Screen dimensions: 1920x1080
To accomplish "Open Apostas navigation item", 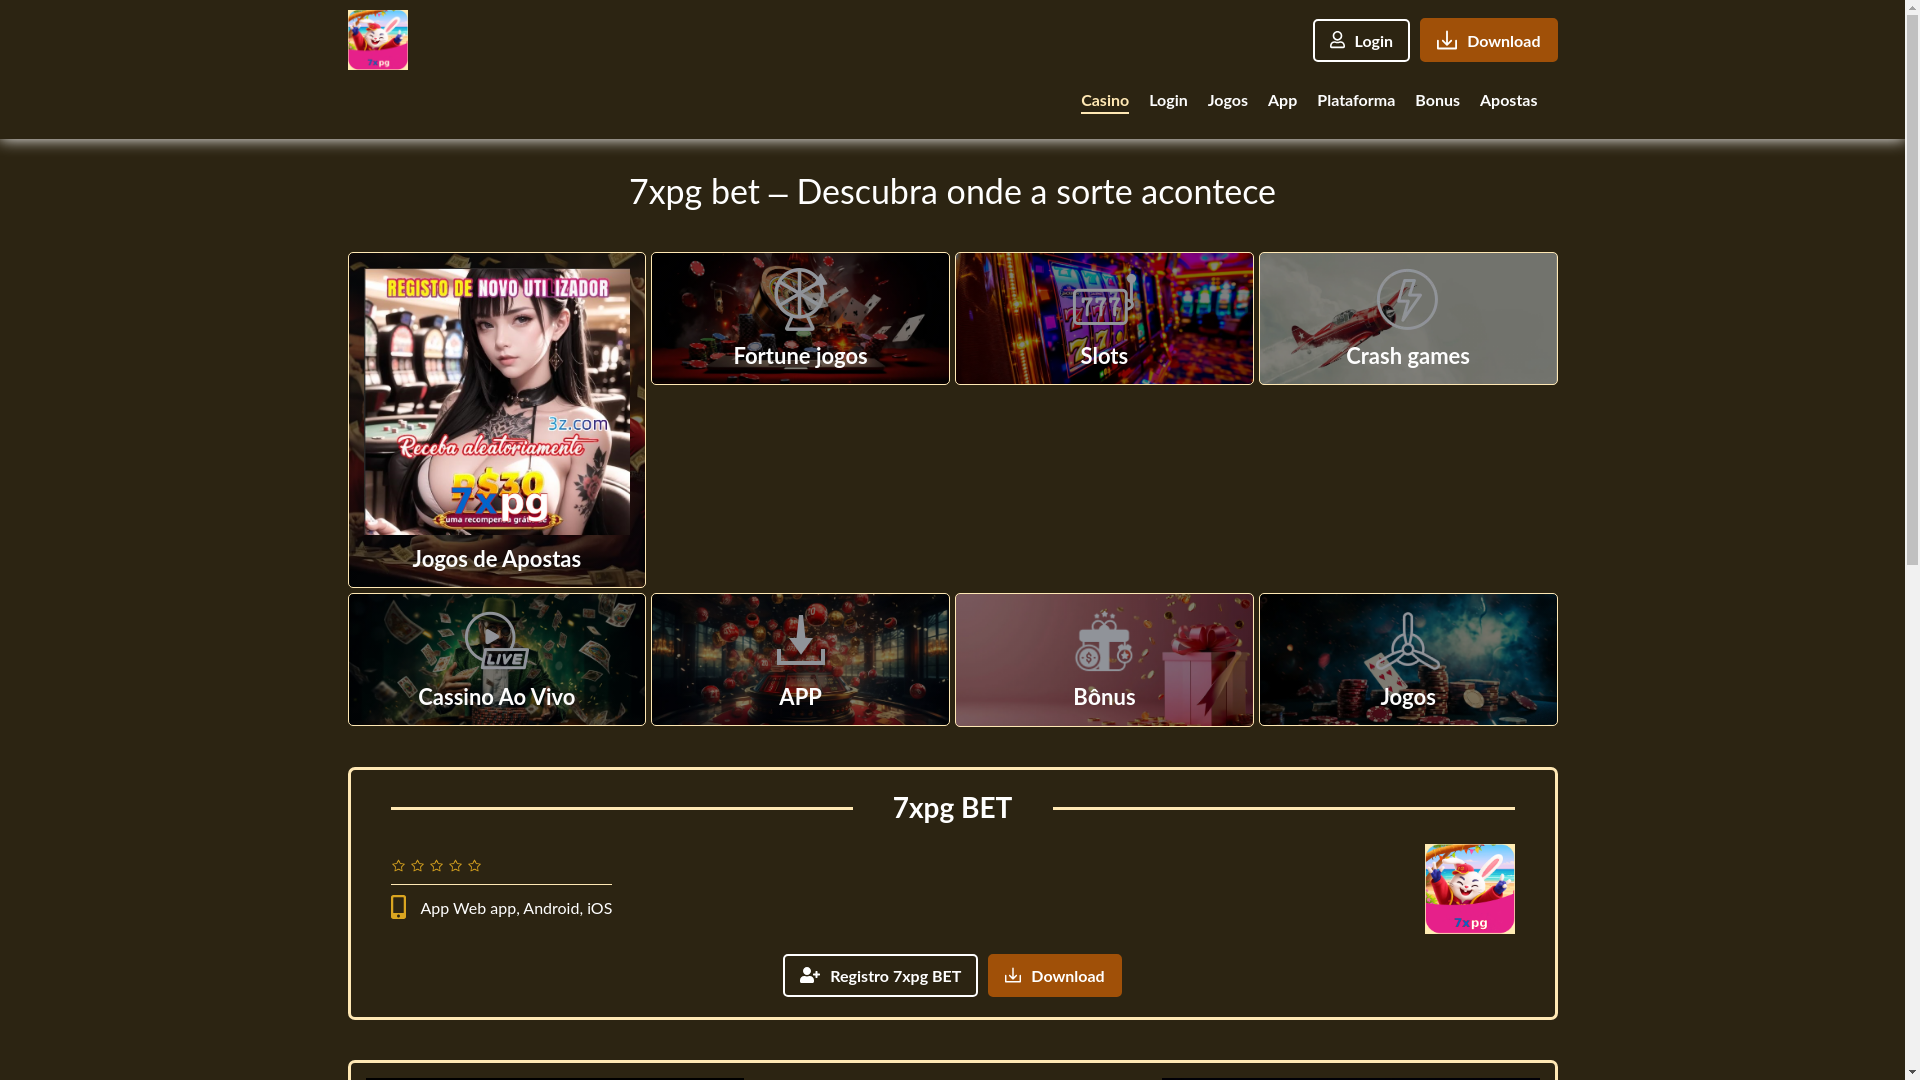I will point(1508,100).
